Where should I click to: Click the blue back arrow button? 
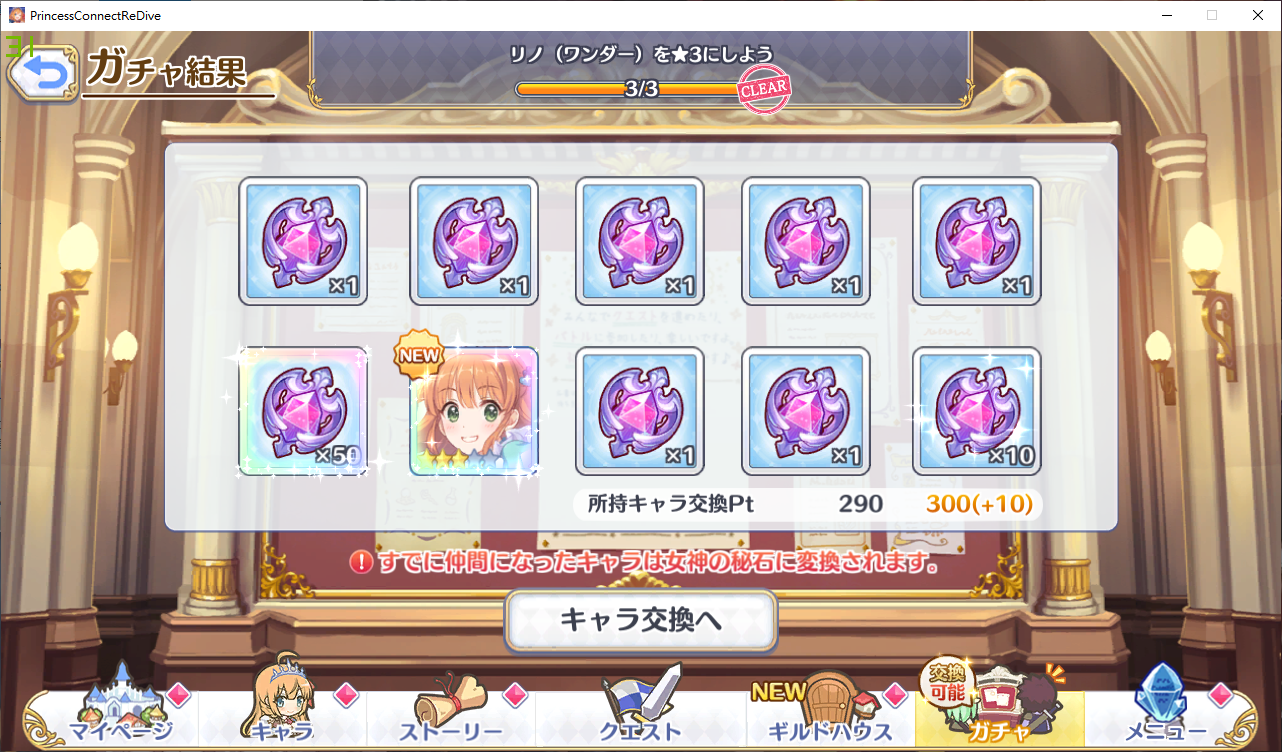point(43,72)
